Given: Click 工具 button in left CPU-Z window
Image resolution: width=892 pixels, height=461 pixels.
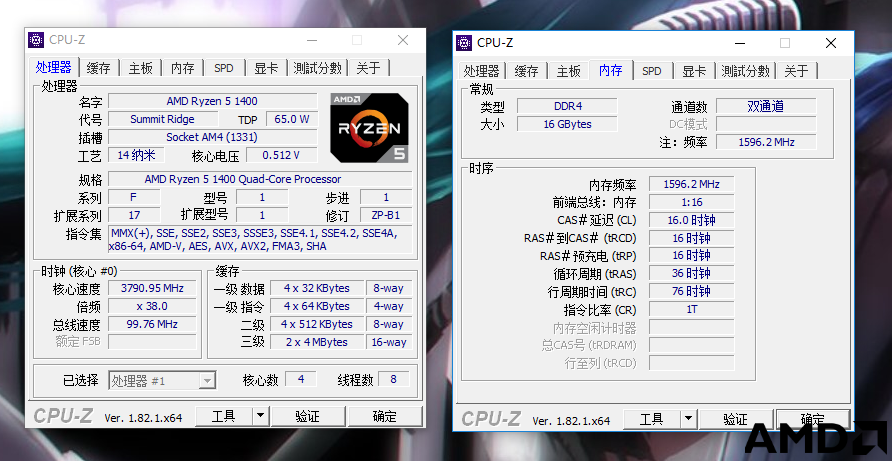Looking at the screenshot, I should click(x=224, y=417).
